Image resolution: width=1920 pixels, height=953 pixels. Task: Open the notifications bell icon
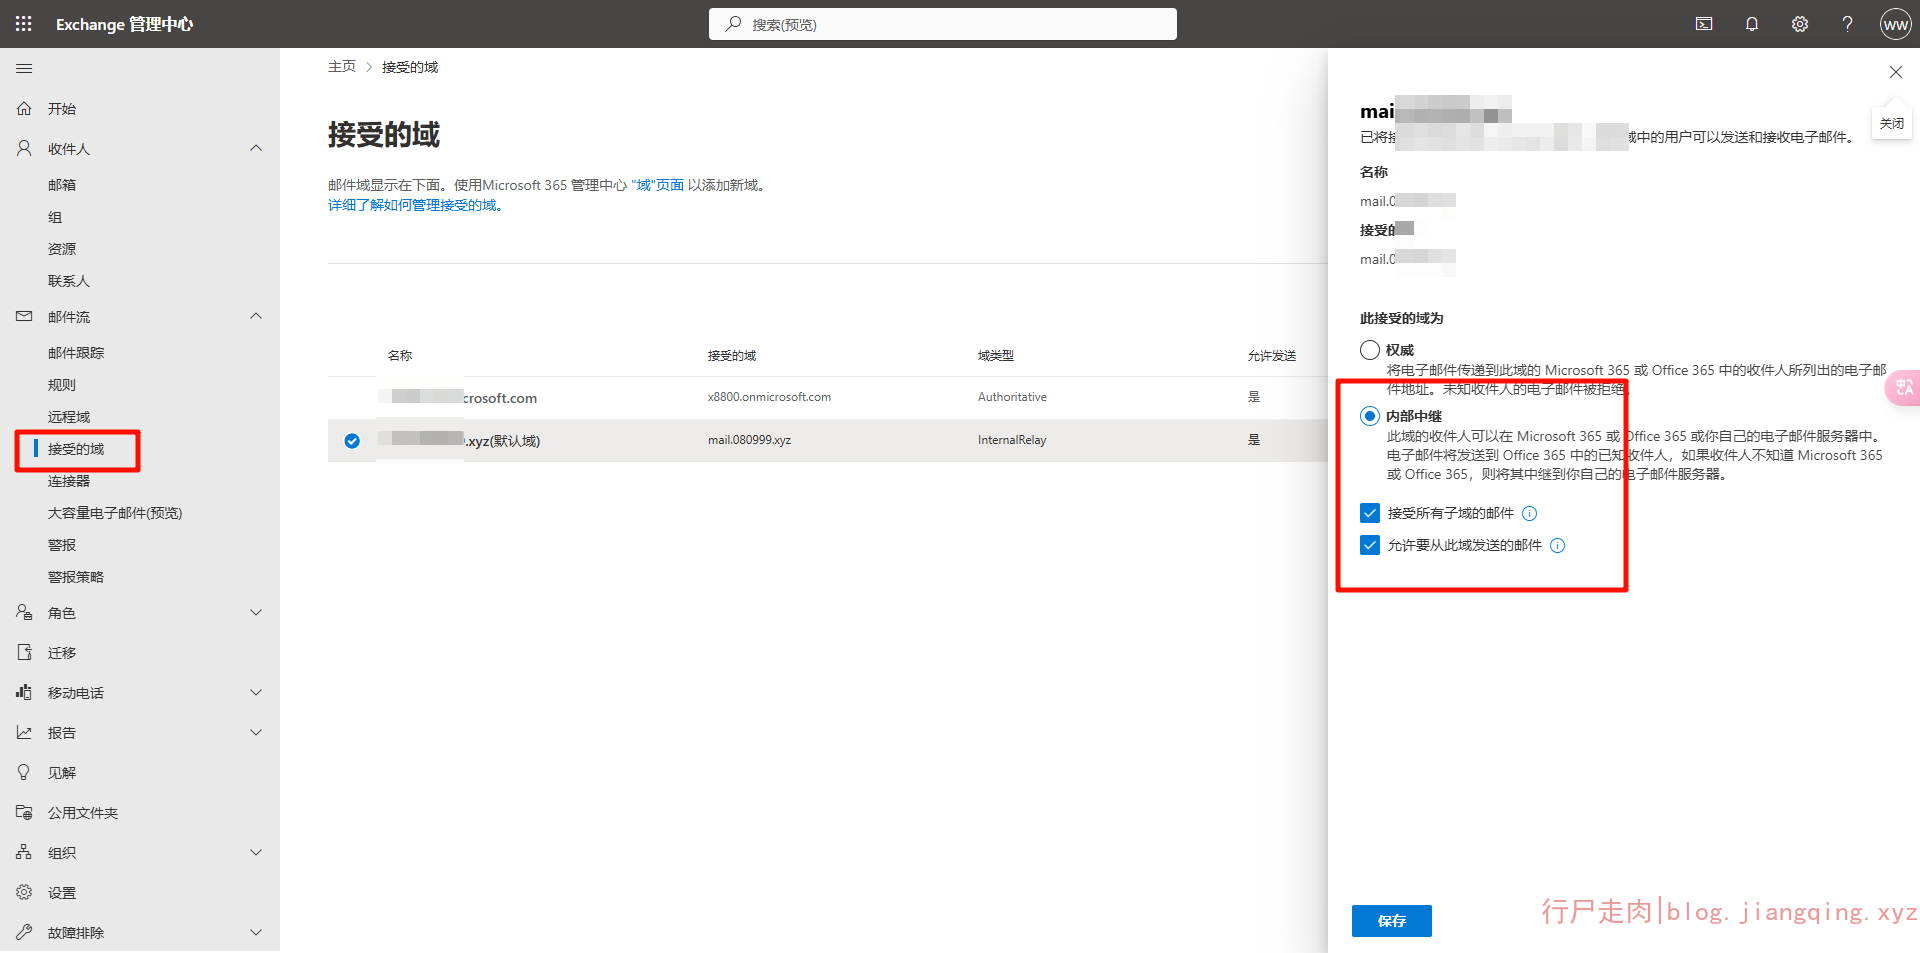[x=1752, y=24]
